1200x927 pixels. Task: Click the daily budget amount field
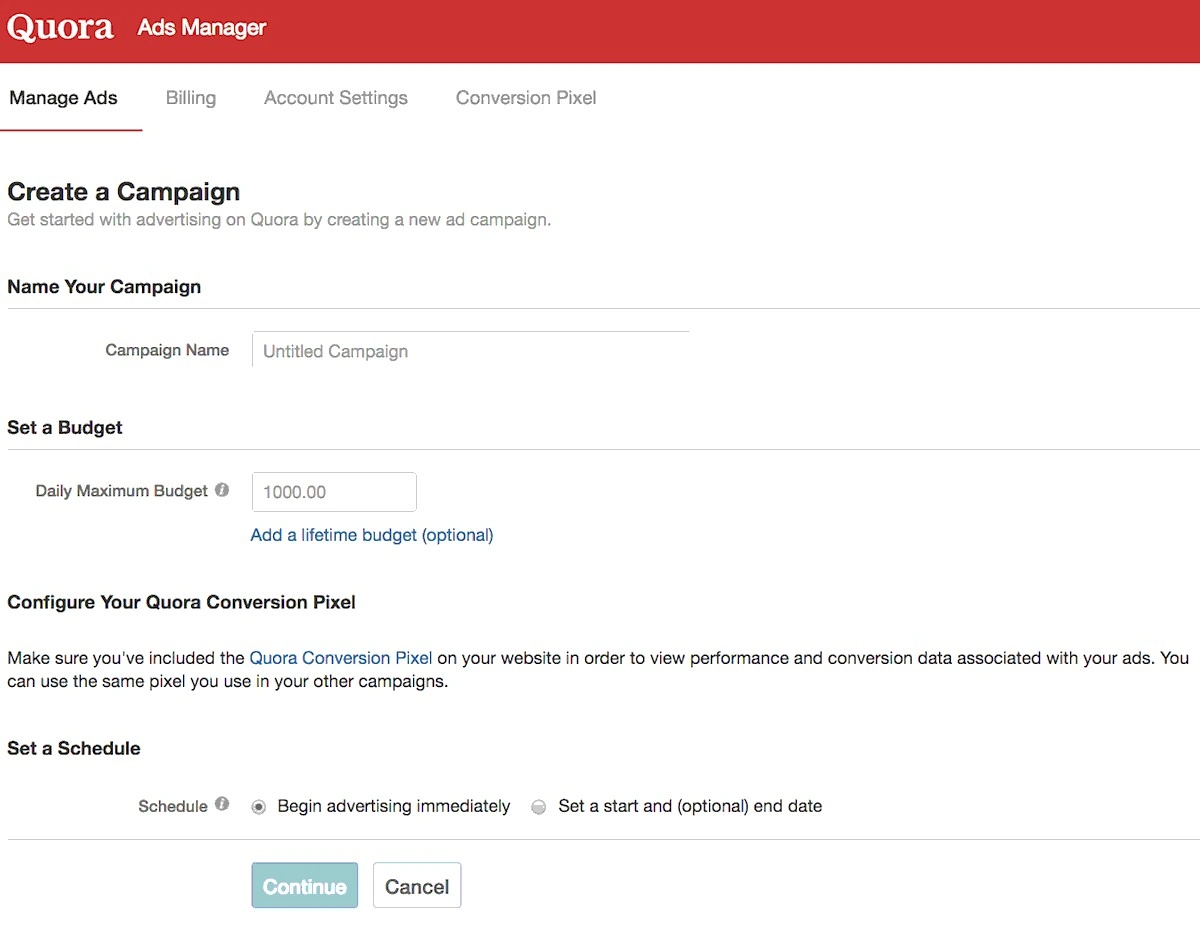pyautogui.click(x=333, y=491)
